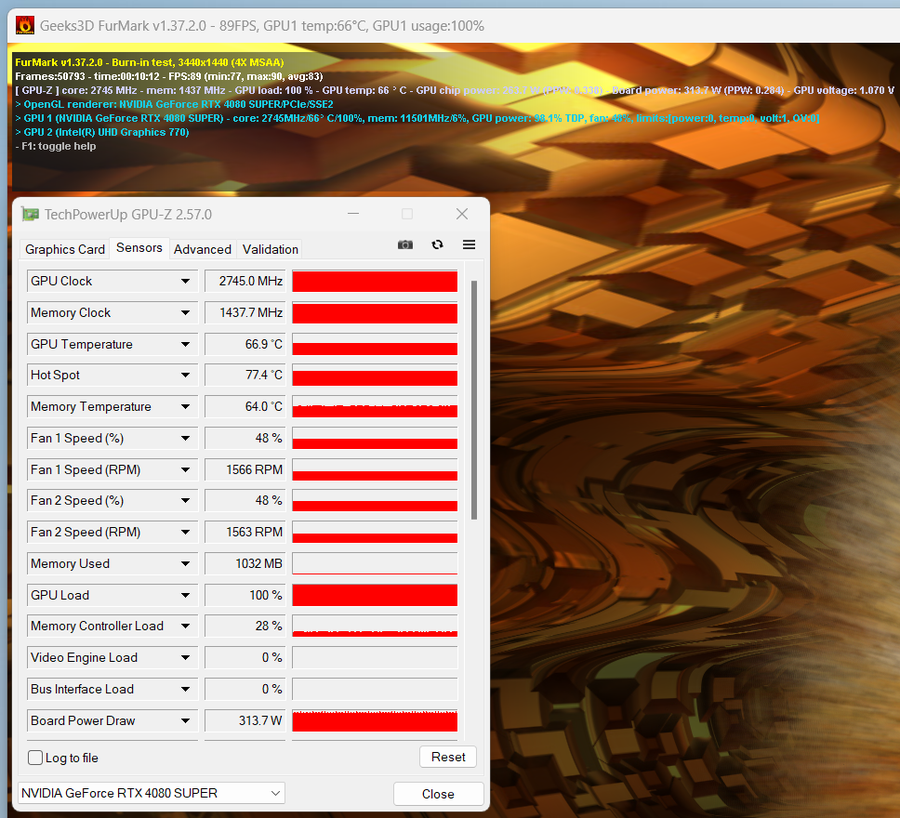
Task: Click the Memory Temperature history graph
Action: (x=375, y=406)
